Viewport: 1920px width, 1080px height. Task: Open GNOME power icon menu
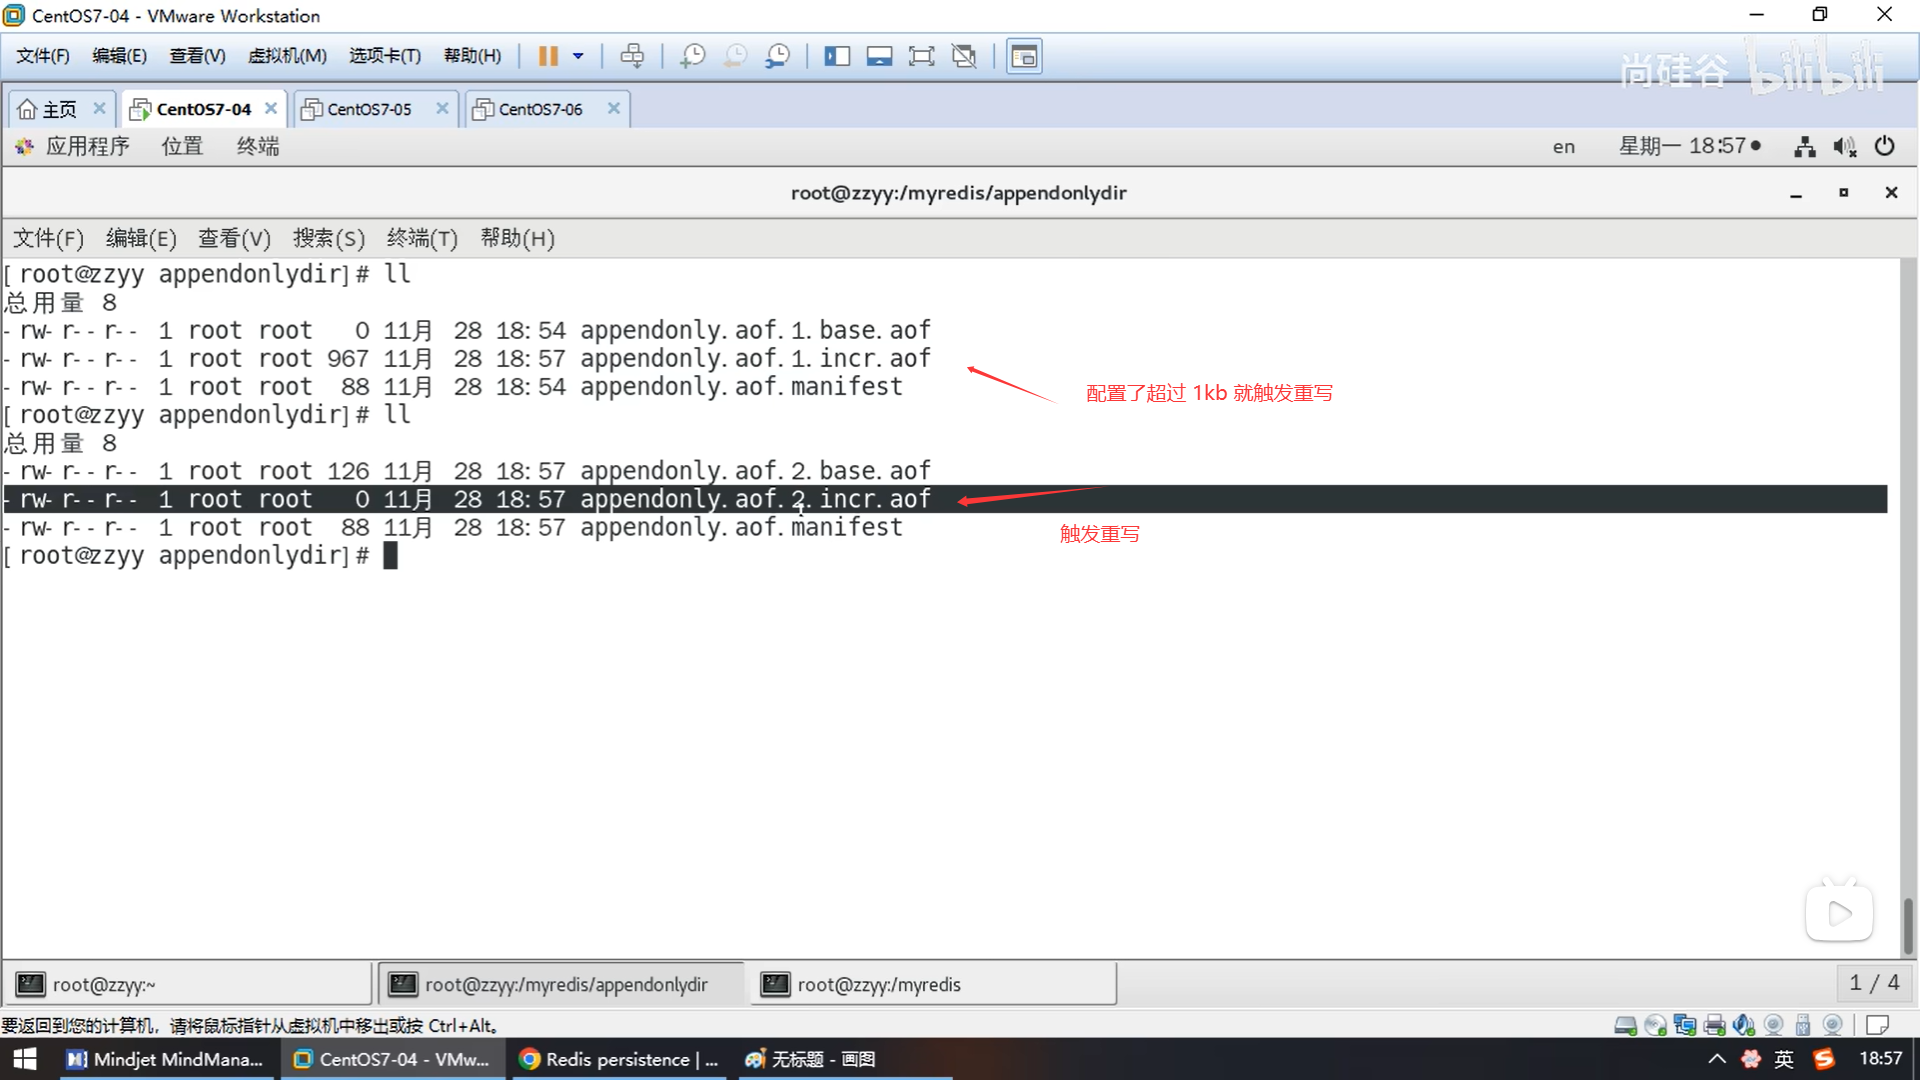click(1884, 146)
